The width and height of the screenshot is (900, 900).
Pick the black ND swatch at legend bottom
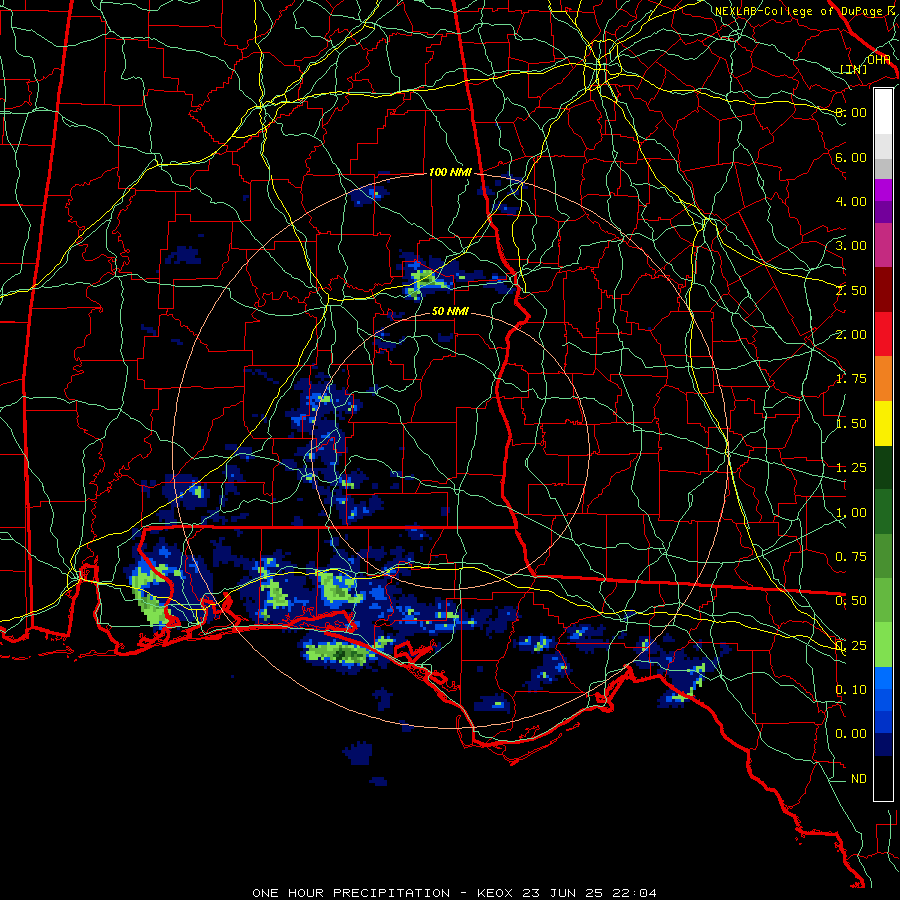tap(883, 778)
